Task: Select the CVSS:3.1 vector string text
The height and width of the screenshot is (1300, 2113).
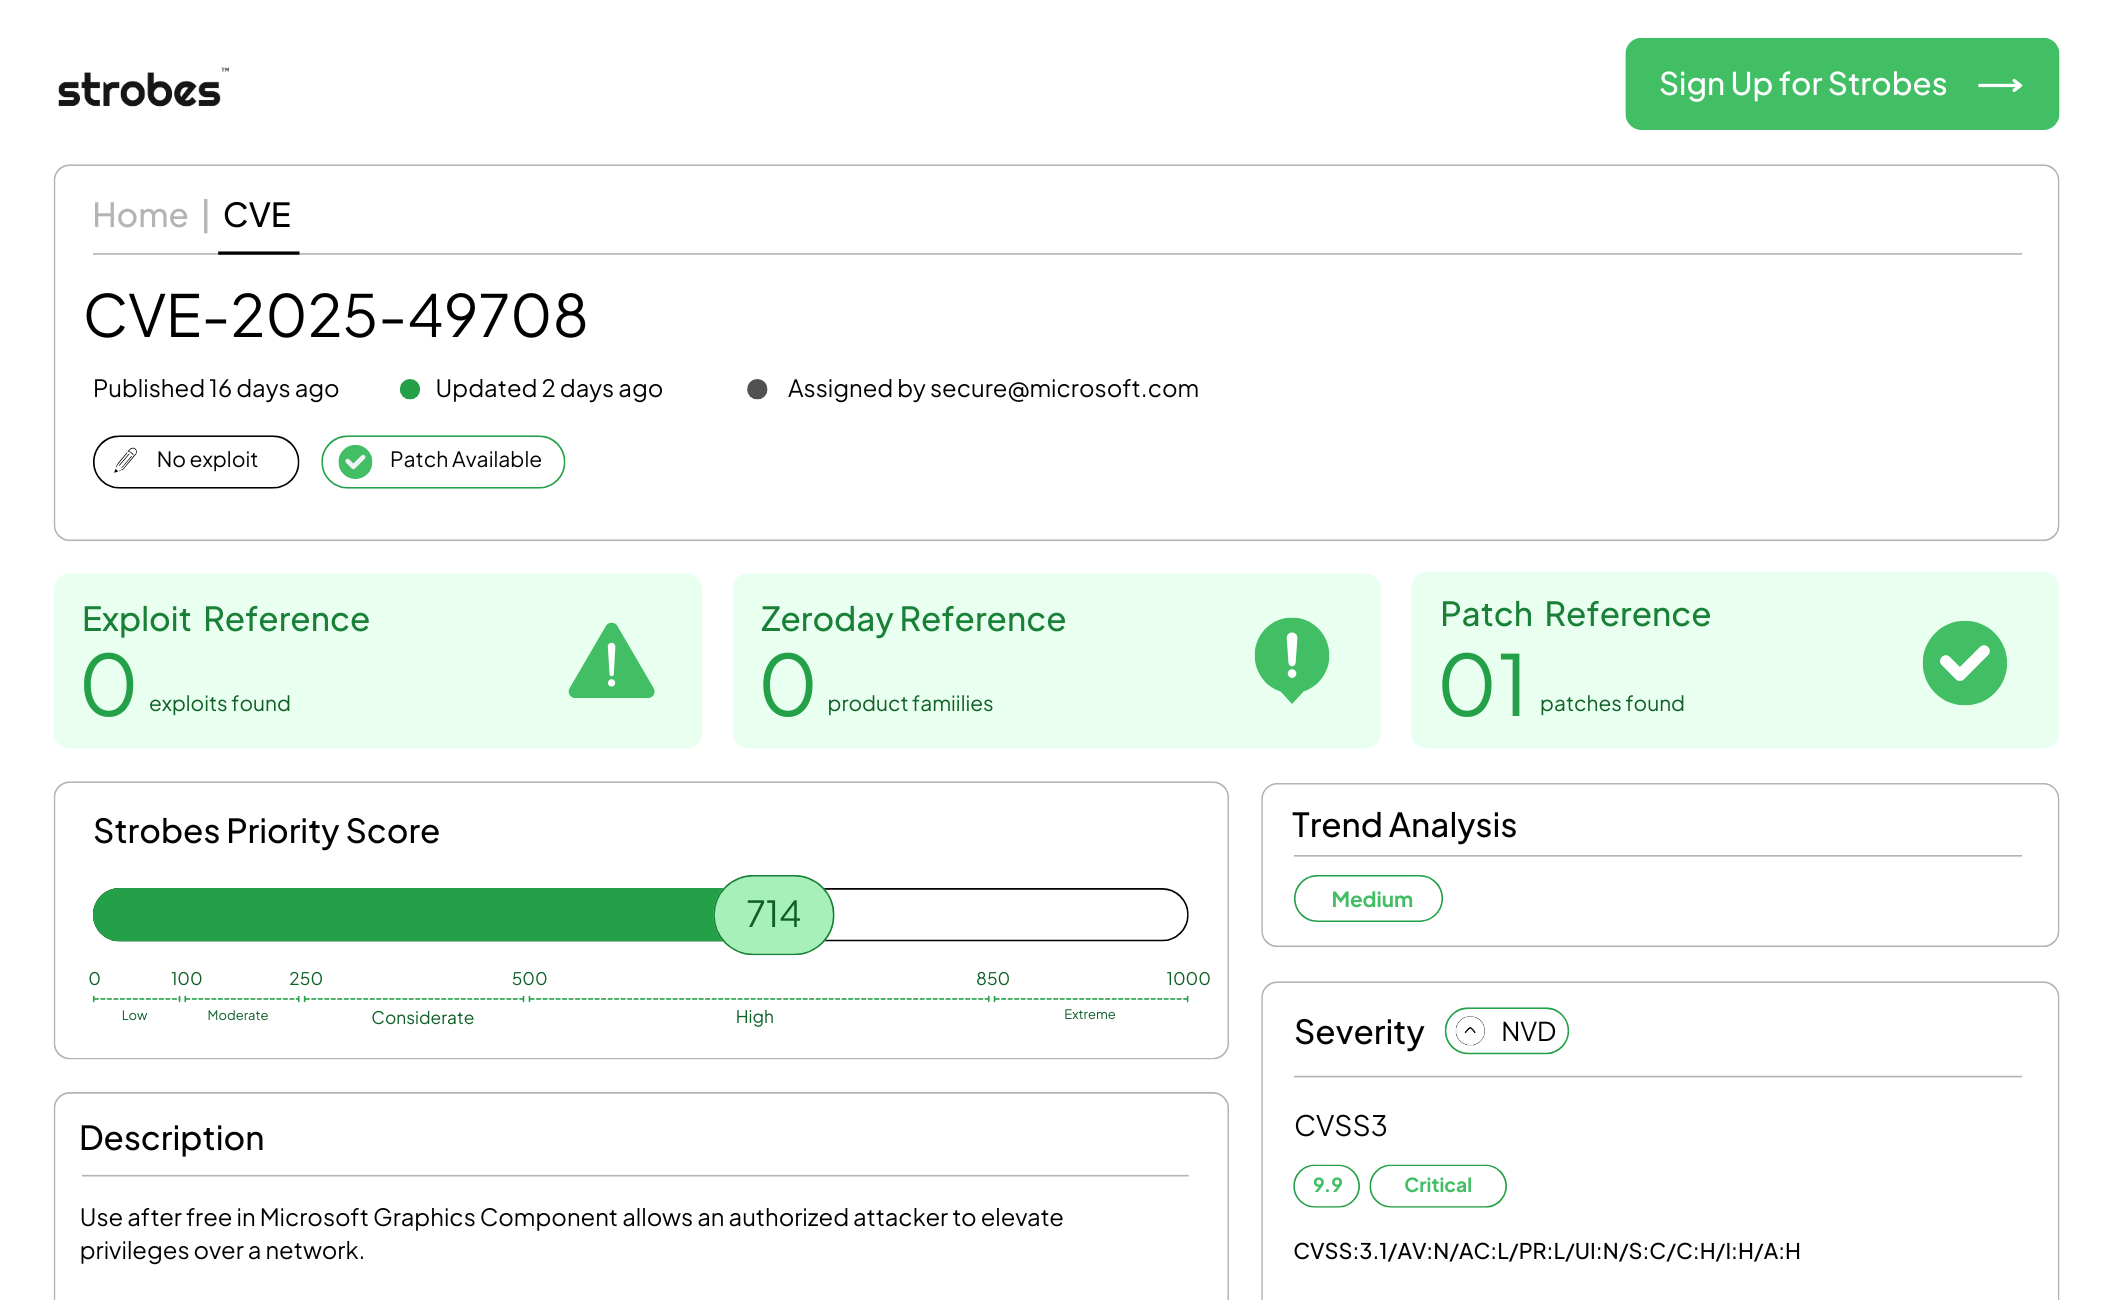Action: (x=1548, y=1249)
